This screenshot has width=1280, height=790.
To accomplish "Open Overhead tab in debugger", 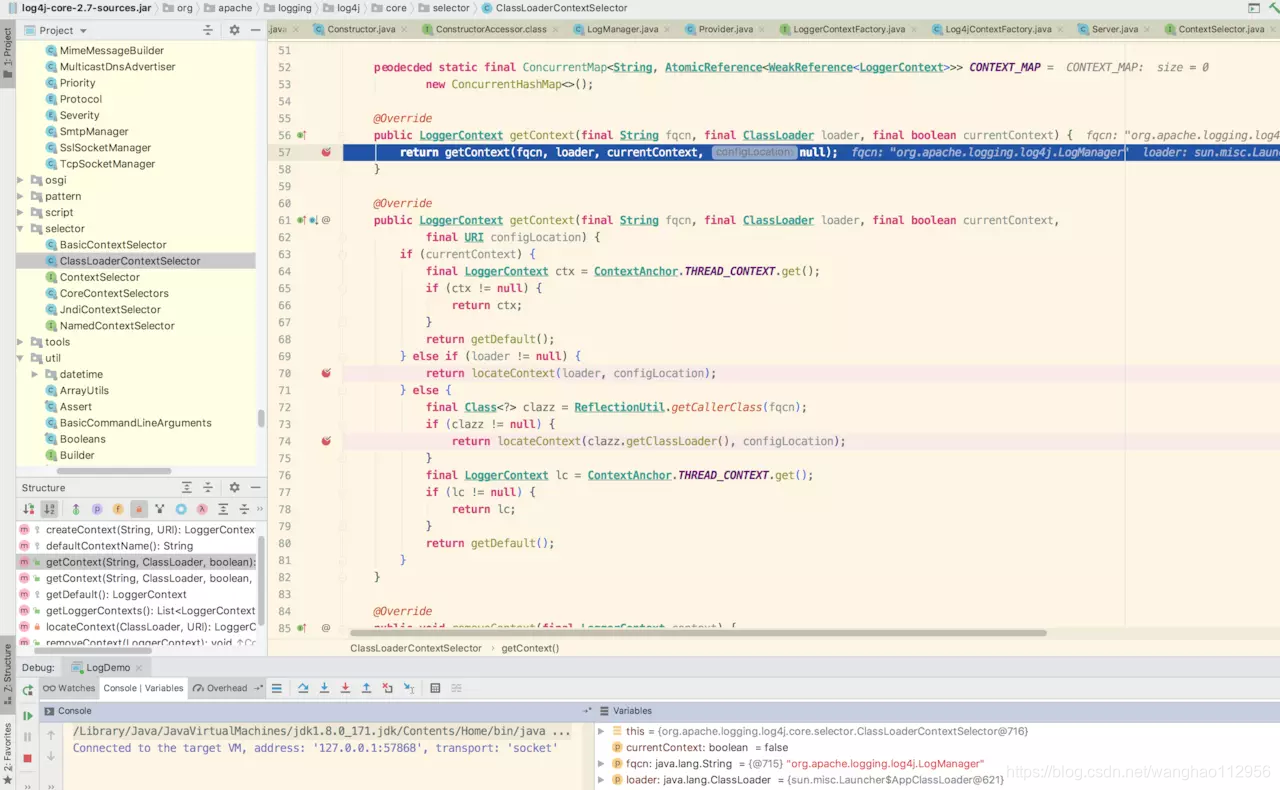I will point(222,688).
